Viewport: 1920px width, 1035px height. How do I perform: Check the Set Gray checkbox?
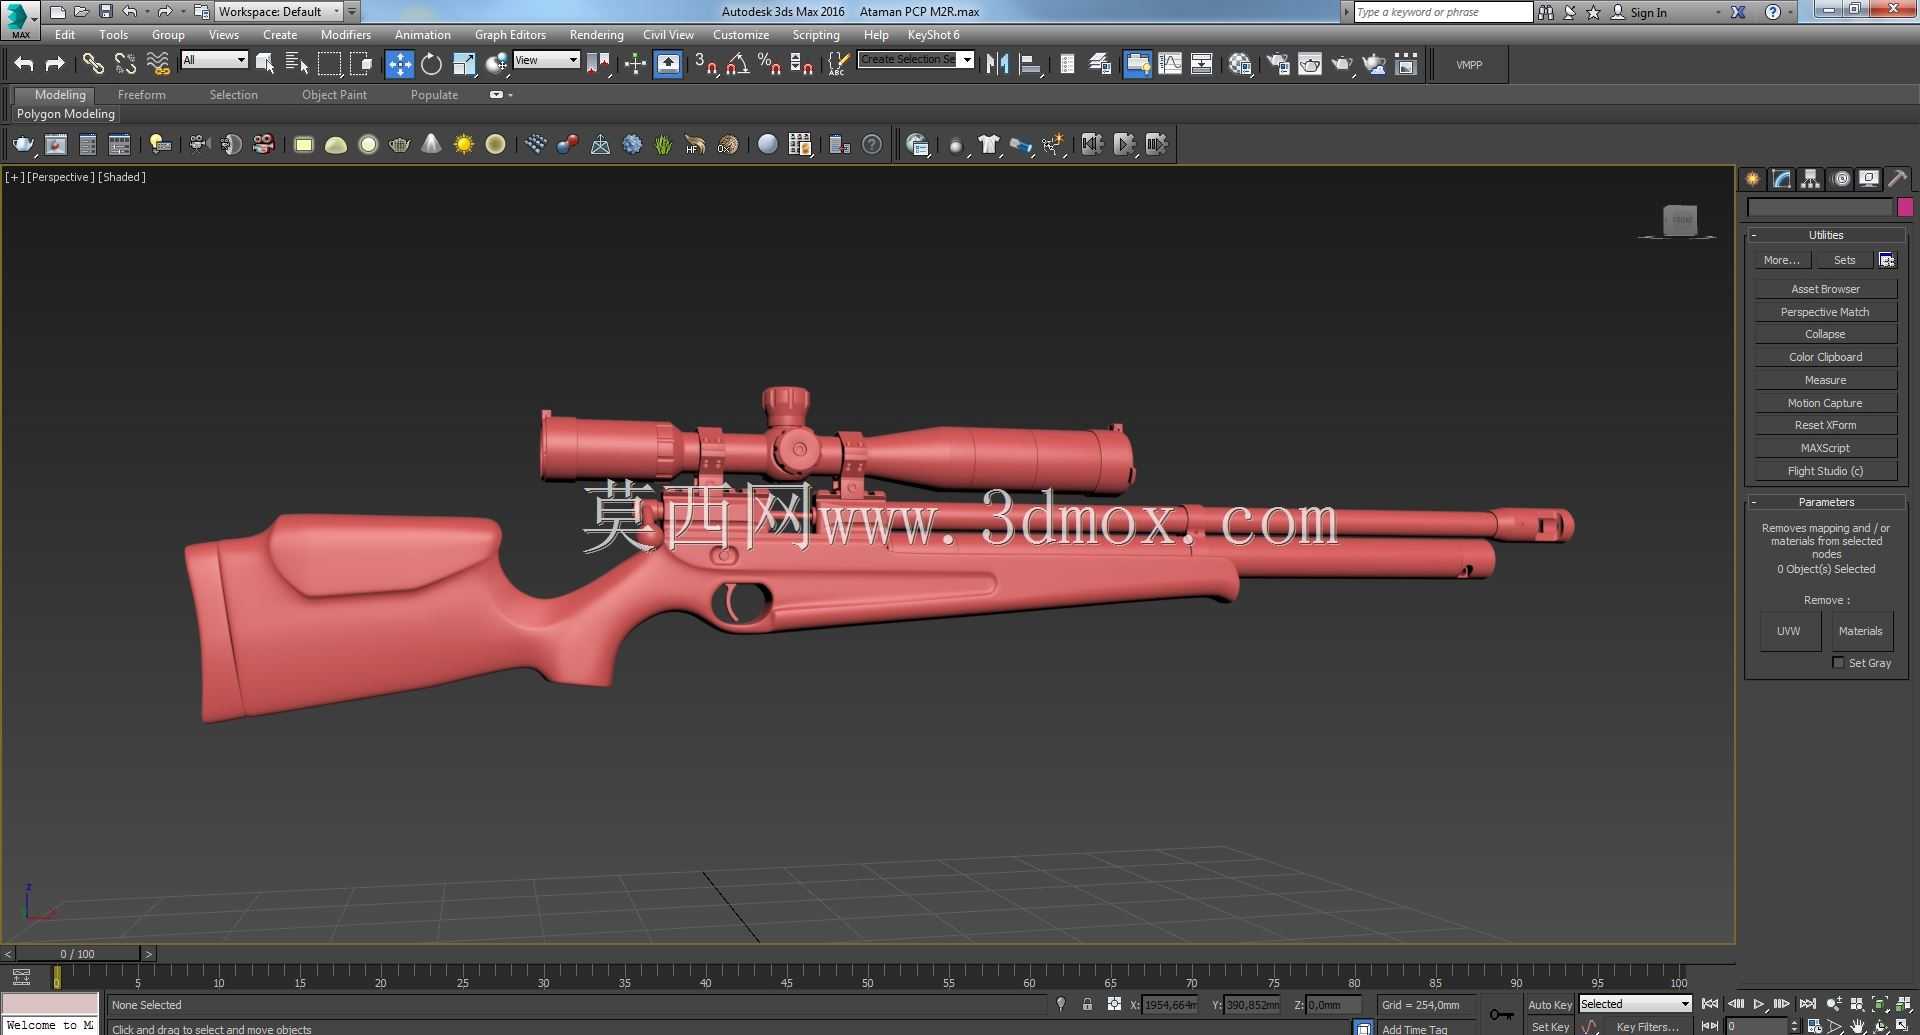coord(1838,663)
